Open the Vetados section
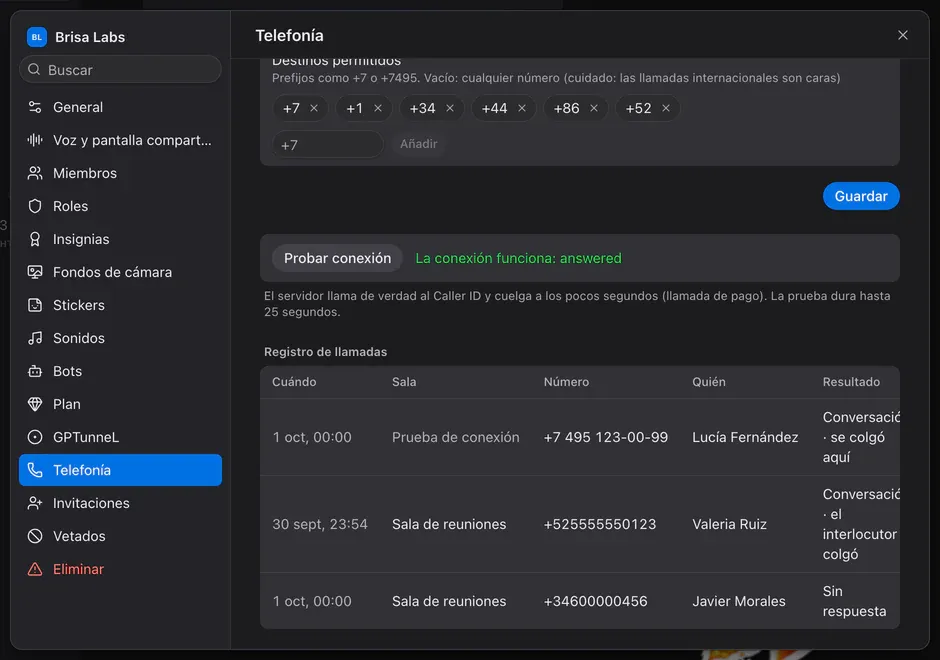940x660 pixels. (120, 536)
